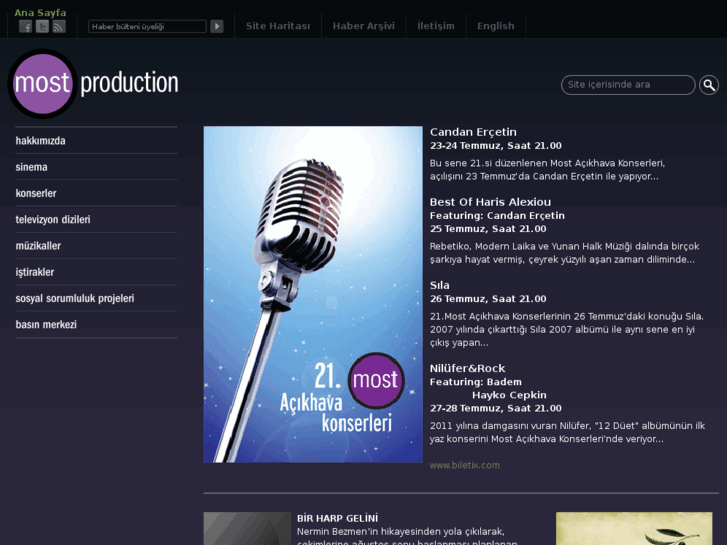Open the Facebook social icon
Image resolution: width=727 pixels, height=545 pixels.
[26, 26]
